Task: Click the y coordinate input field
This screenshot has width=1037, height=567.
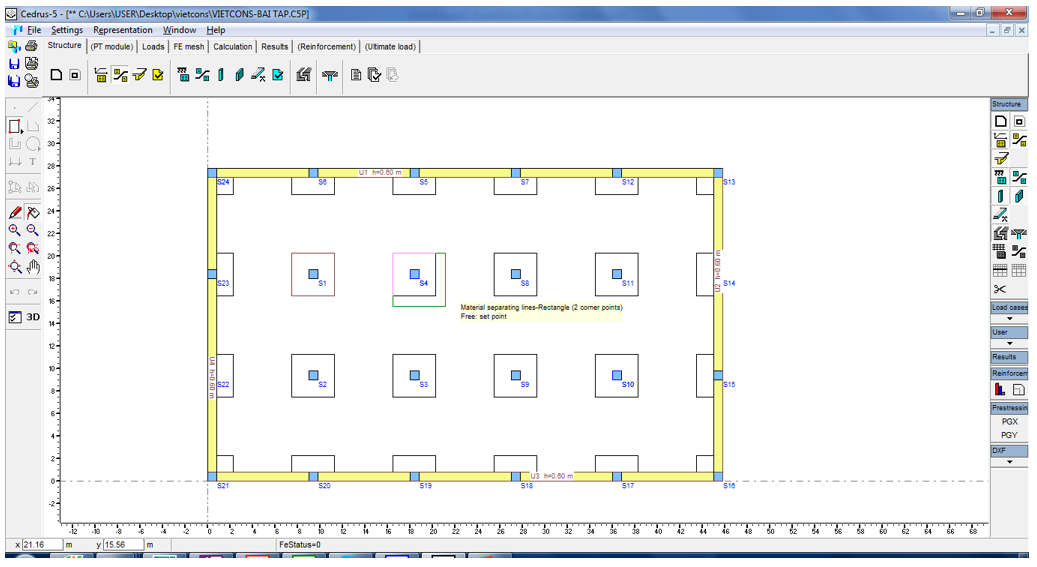Action: click(123, 545)
